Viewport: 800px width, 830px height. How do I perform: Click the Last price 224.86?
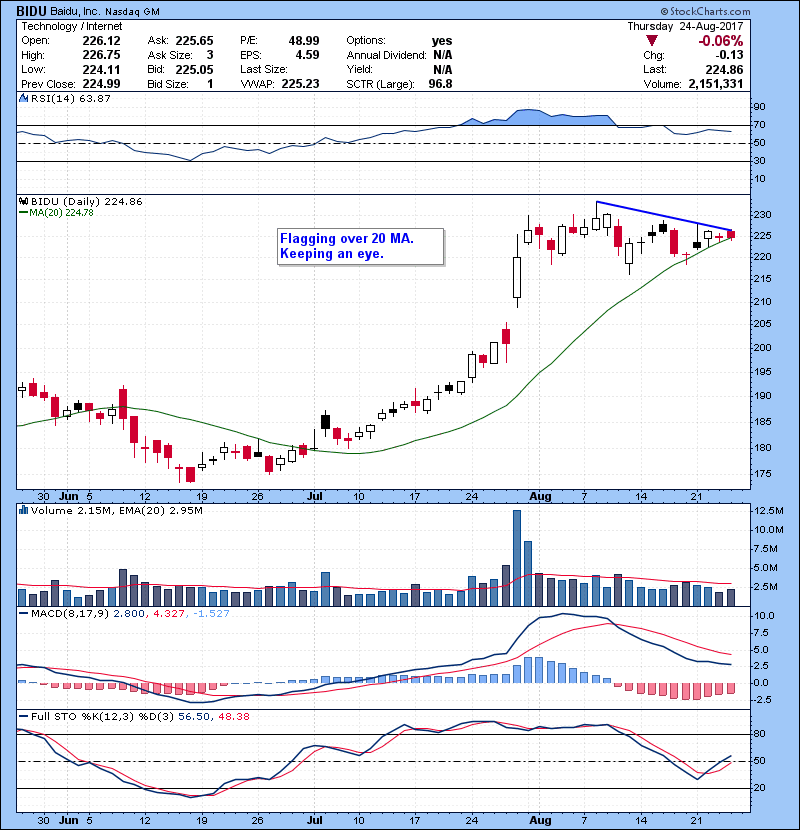pyautogui.click(x=724, y=69)
